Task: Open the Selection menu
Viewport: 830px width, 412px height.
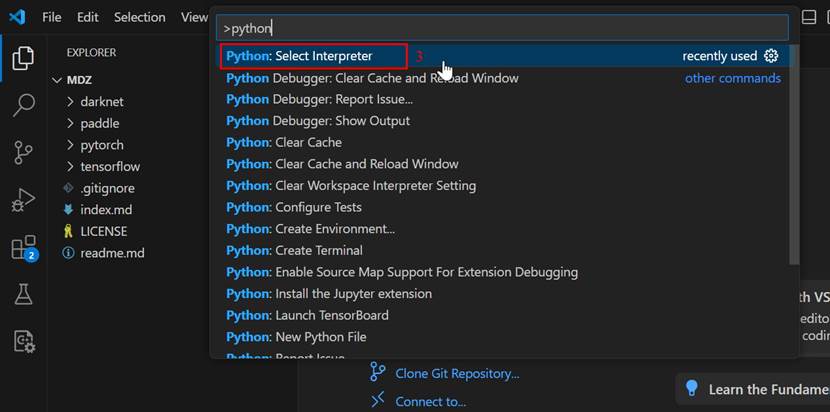Action: coord(140,17)
